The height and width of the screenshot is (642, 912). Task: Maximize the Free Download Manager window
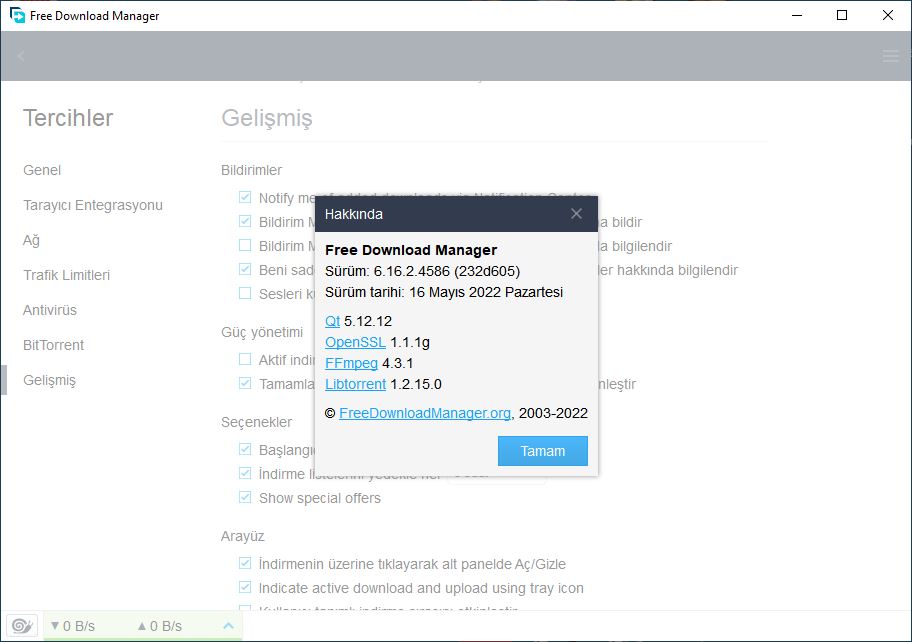(x=842, y=15)
